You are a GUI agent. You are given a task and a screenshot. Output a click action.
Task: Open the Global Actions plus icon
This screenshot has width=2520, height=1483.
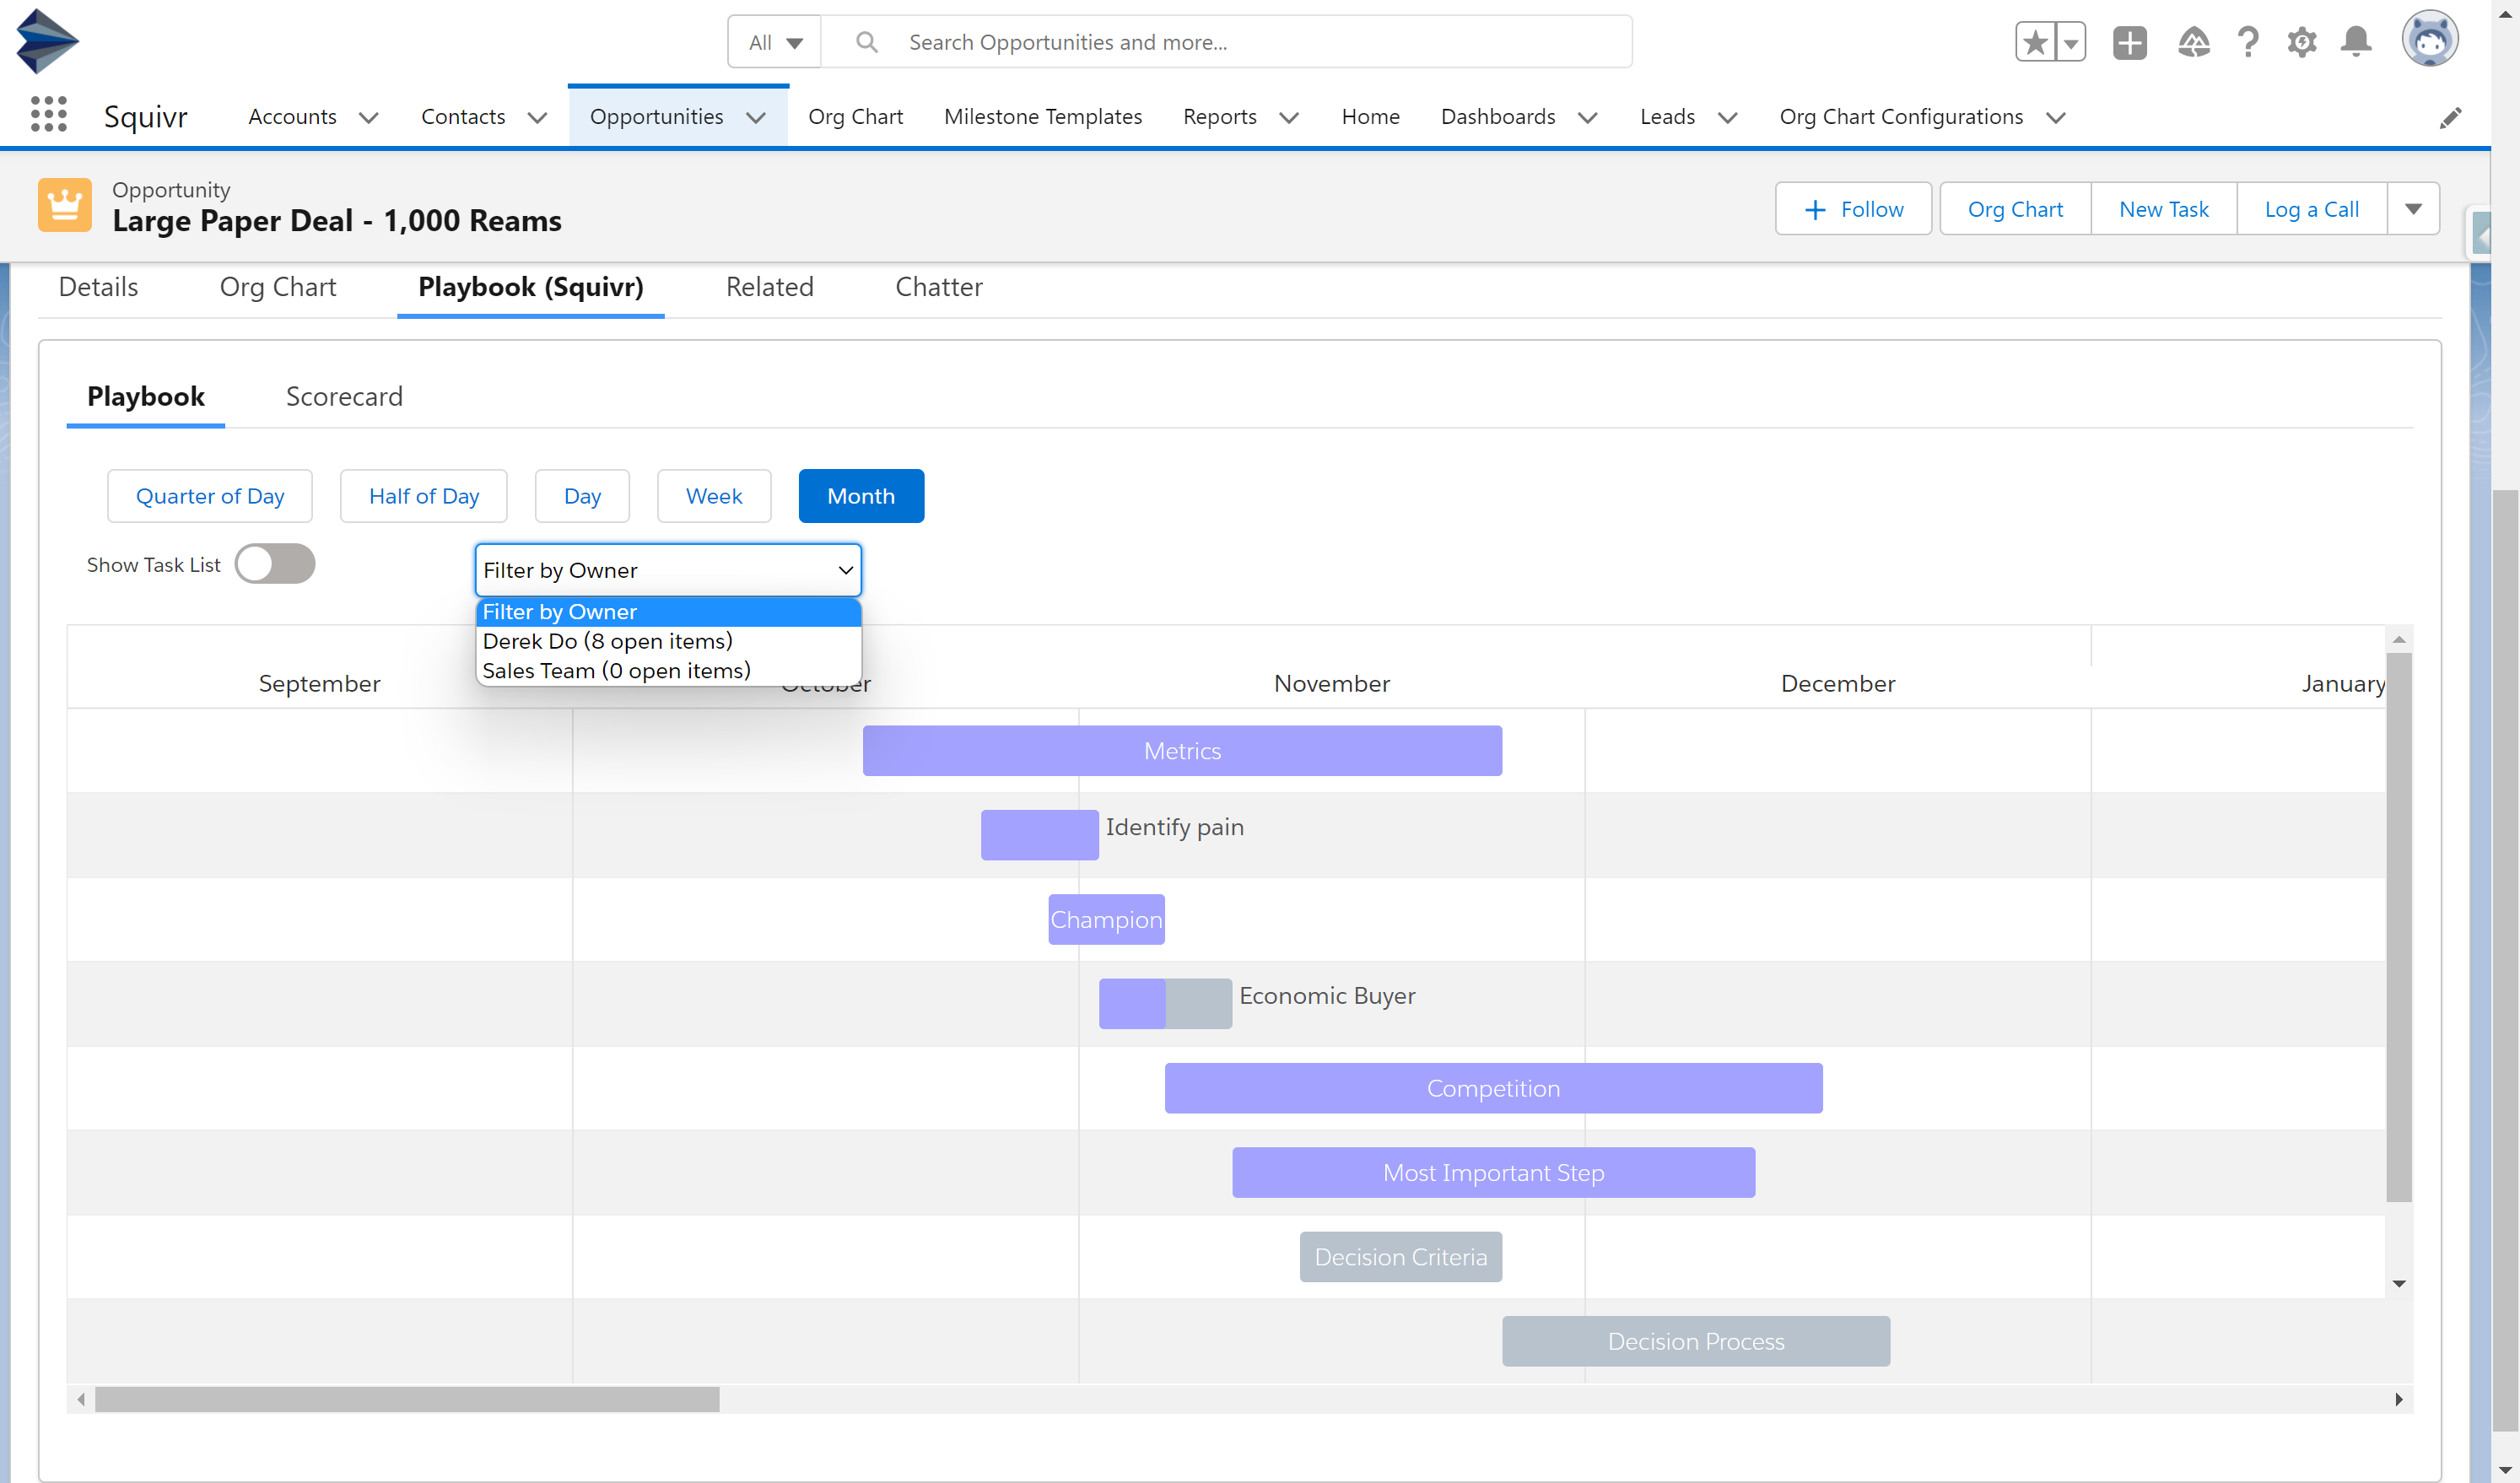(x=2129, y=42)
